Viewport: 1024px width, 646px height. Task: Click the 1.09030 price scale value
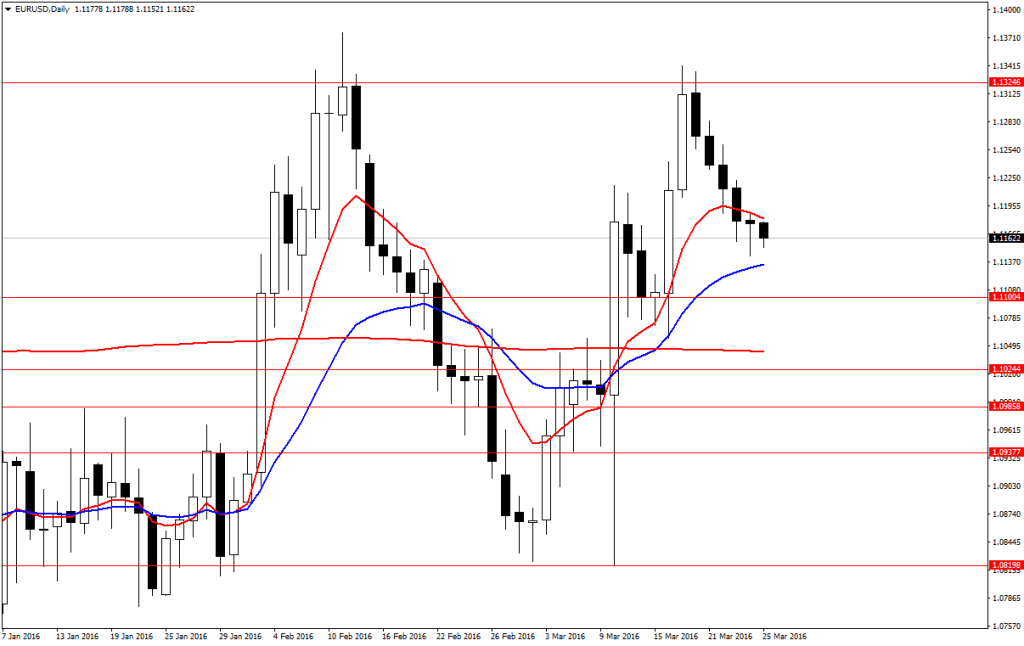click(x=1006, y=487)
